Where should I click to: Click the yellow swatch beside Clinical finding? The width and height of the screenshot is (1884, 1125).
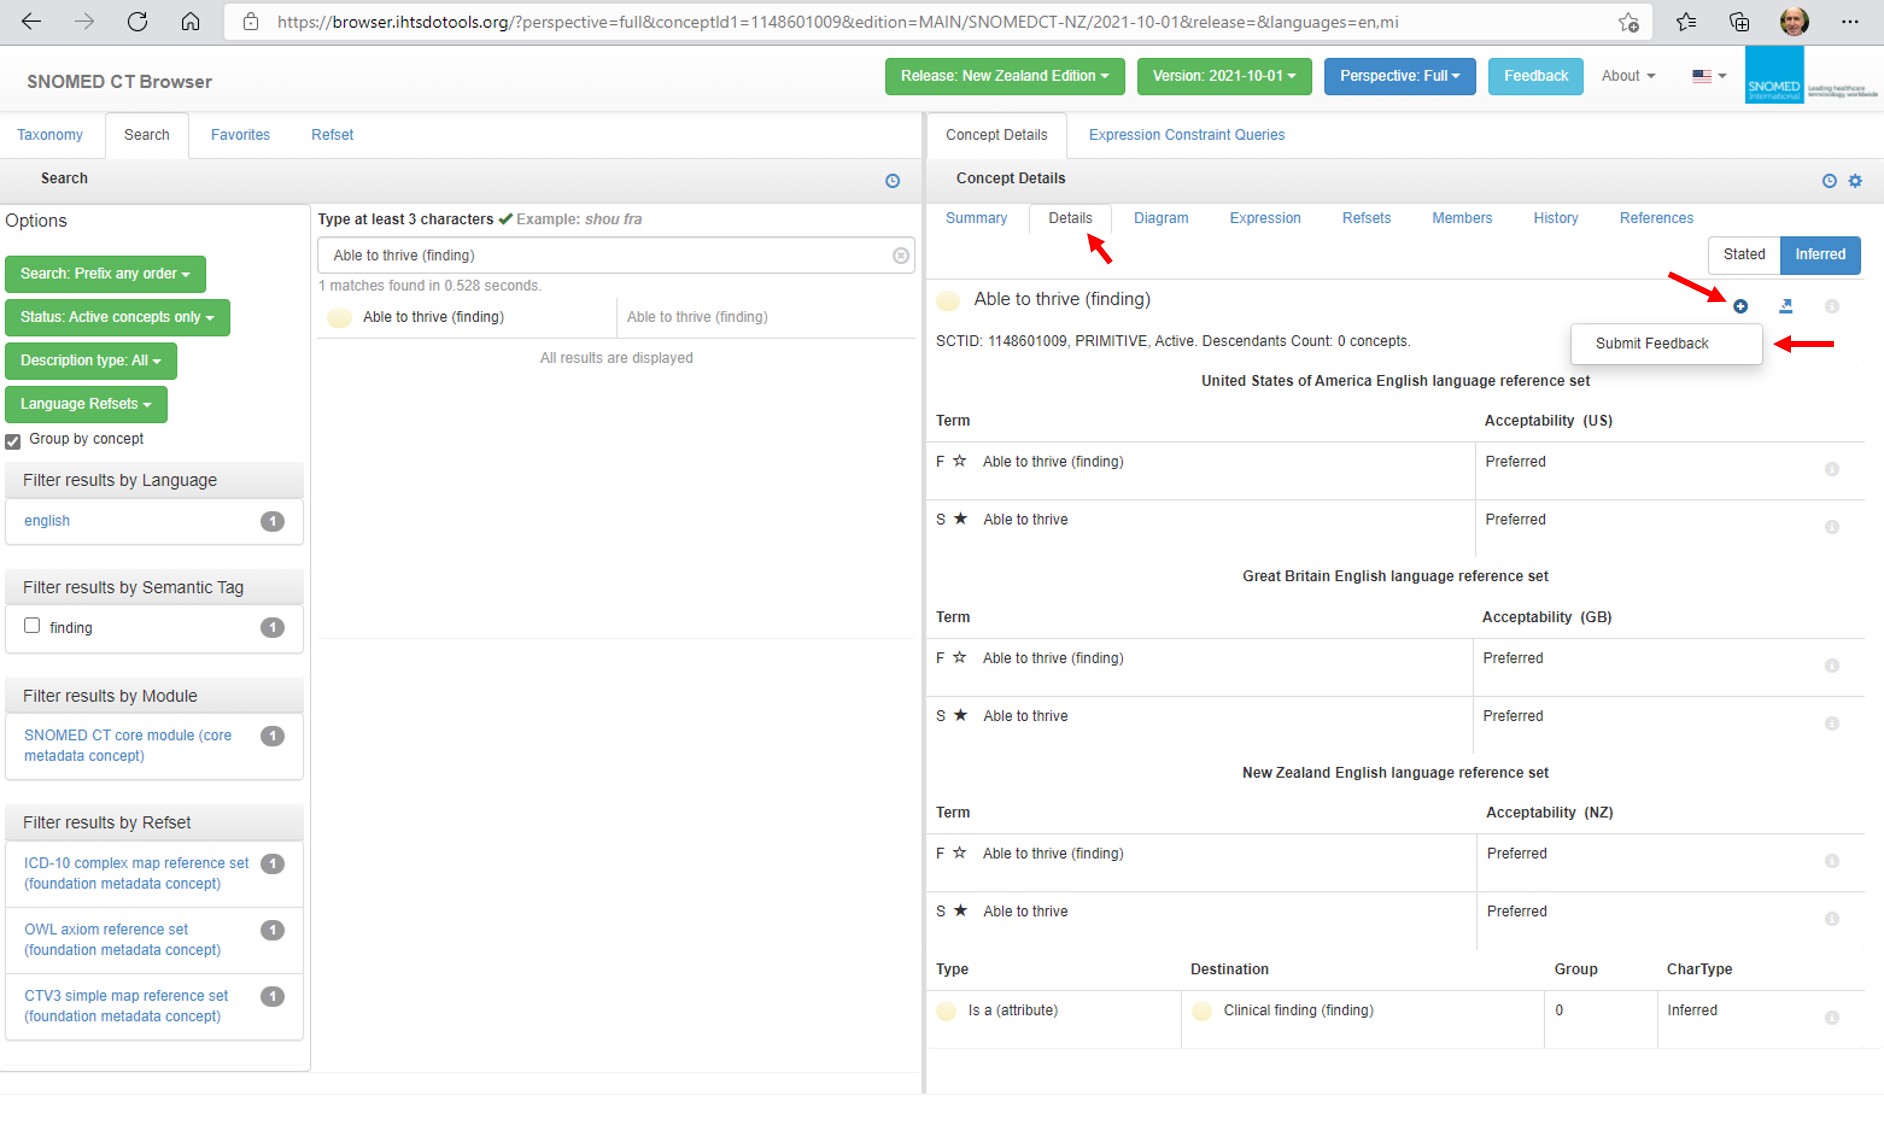click(x=1202, y=1011)
